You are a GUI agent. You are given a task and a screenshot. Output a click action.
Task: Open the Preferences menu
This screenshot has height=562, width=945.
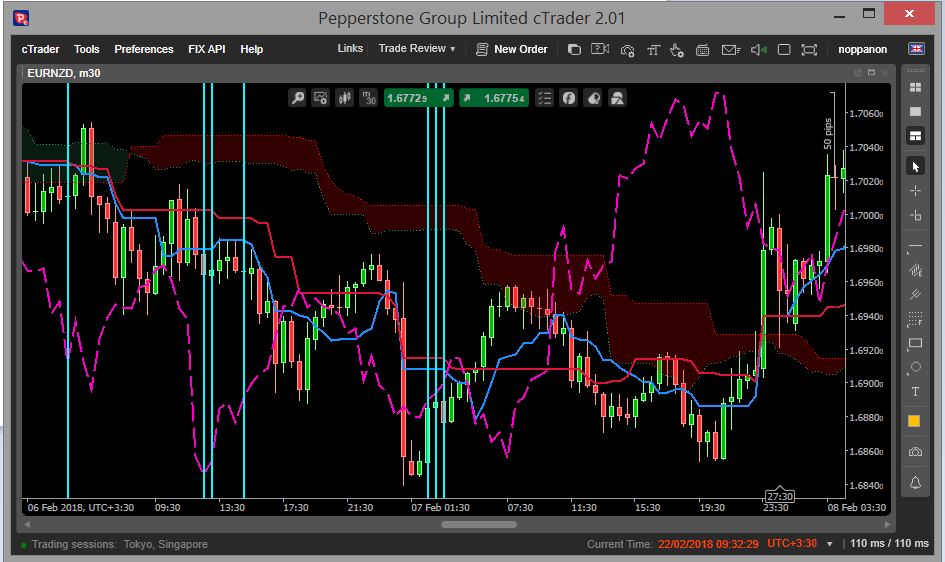[143, 49]
